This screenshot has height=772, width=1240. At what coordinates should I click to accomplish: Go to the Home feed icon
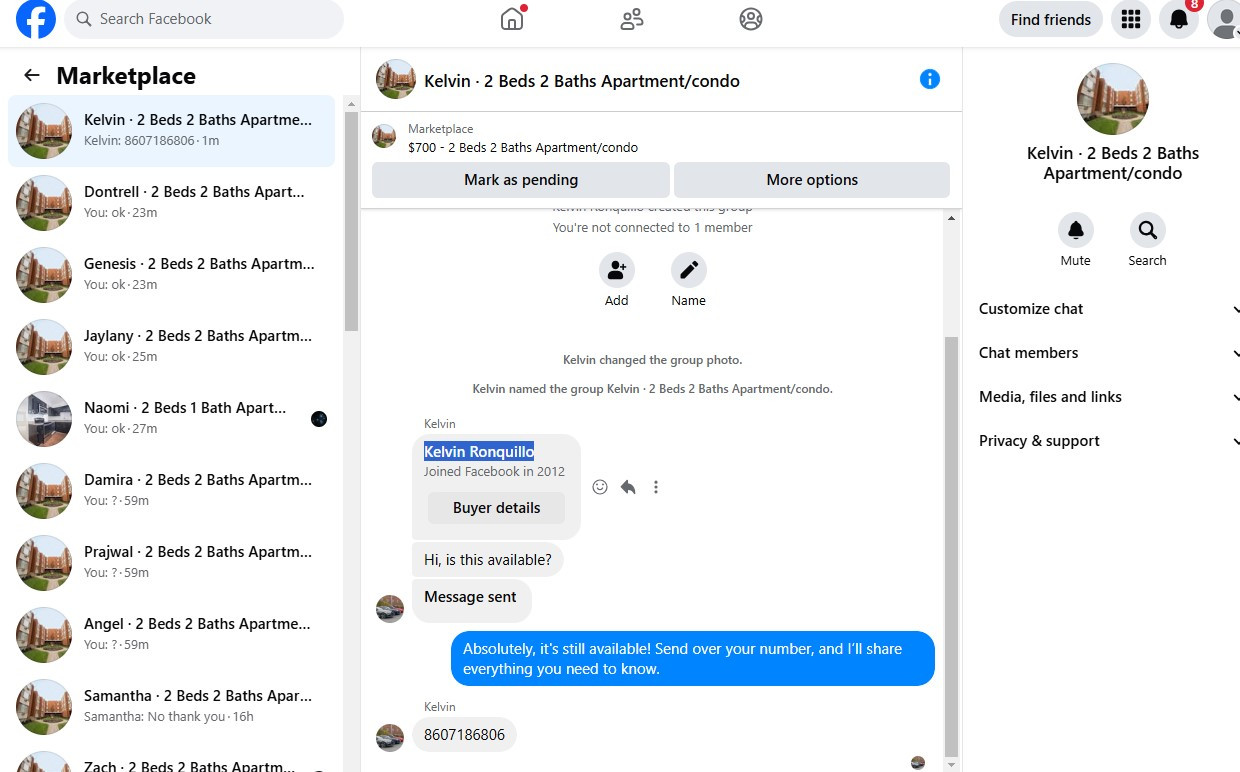coord(512,19)
